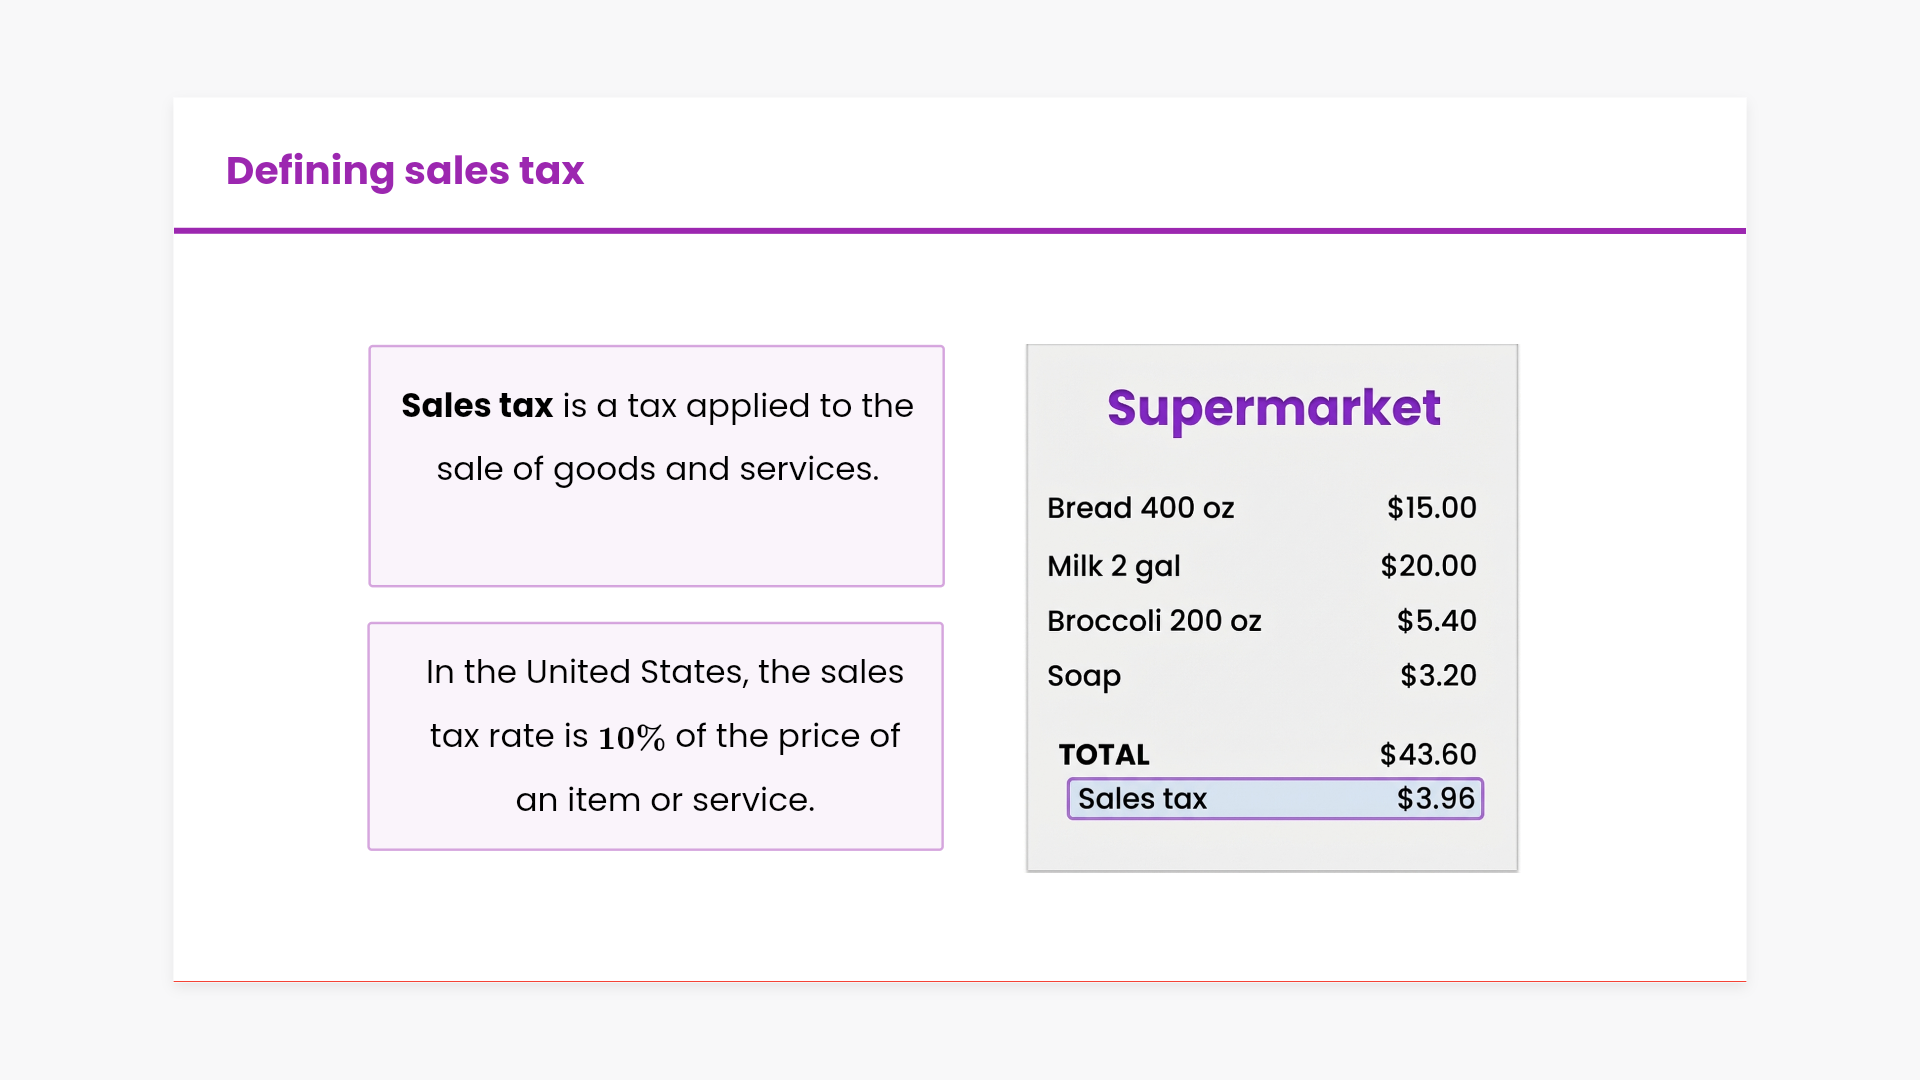
Task: Click the $5.40 broccoli price
Action: click(1436, 621)
